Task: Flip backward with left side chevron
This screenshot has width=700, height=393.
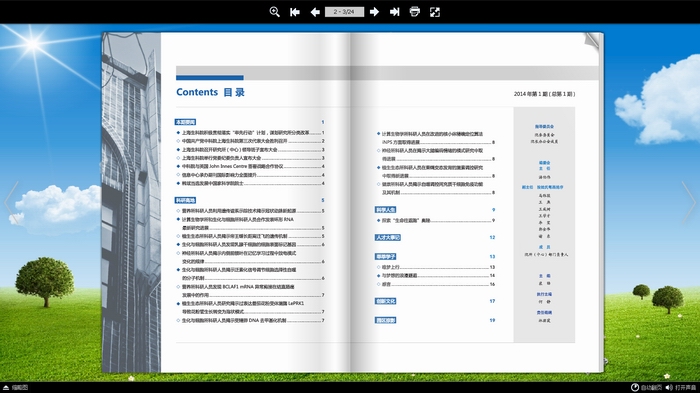Action: click(12, 203)
